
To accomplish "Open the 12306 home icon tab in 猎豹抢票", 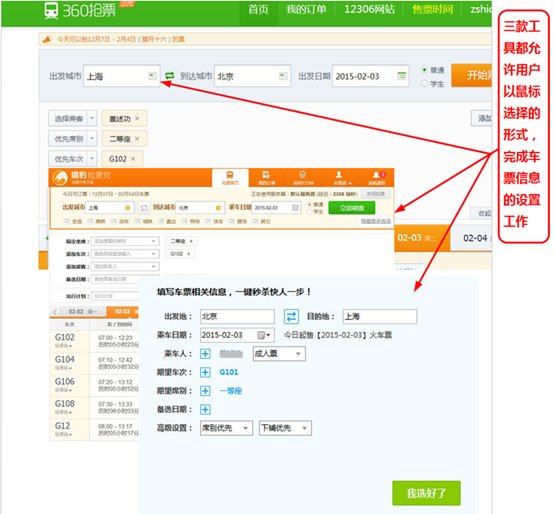I will coord(302,177).
